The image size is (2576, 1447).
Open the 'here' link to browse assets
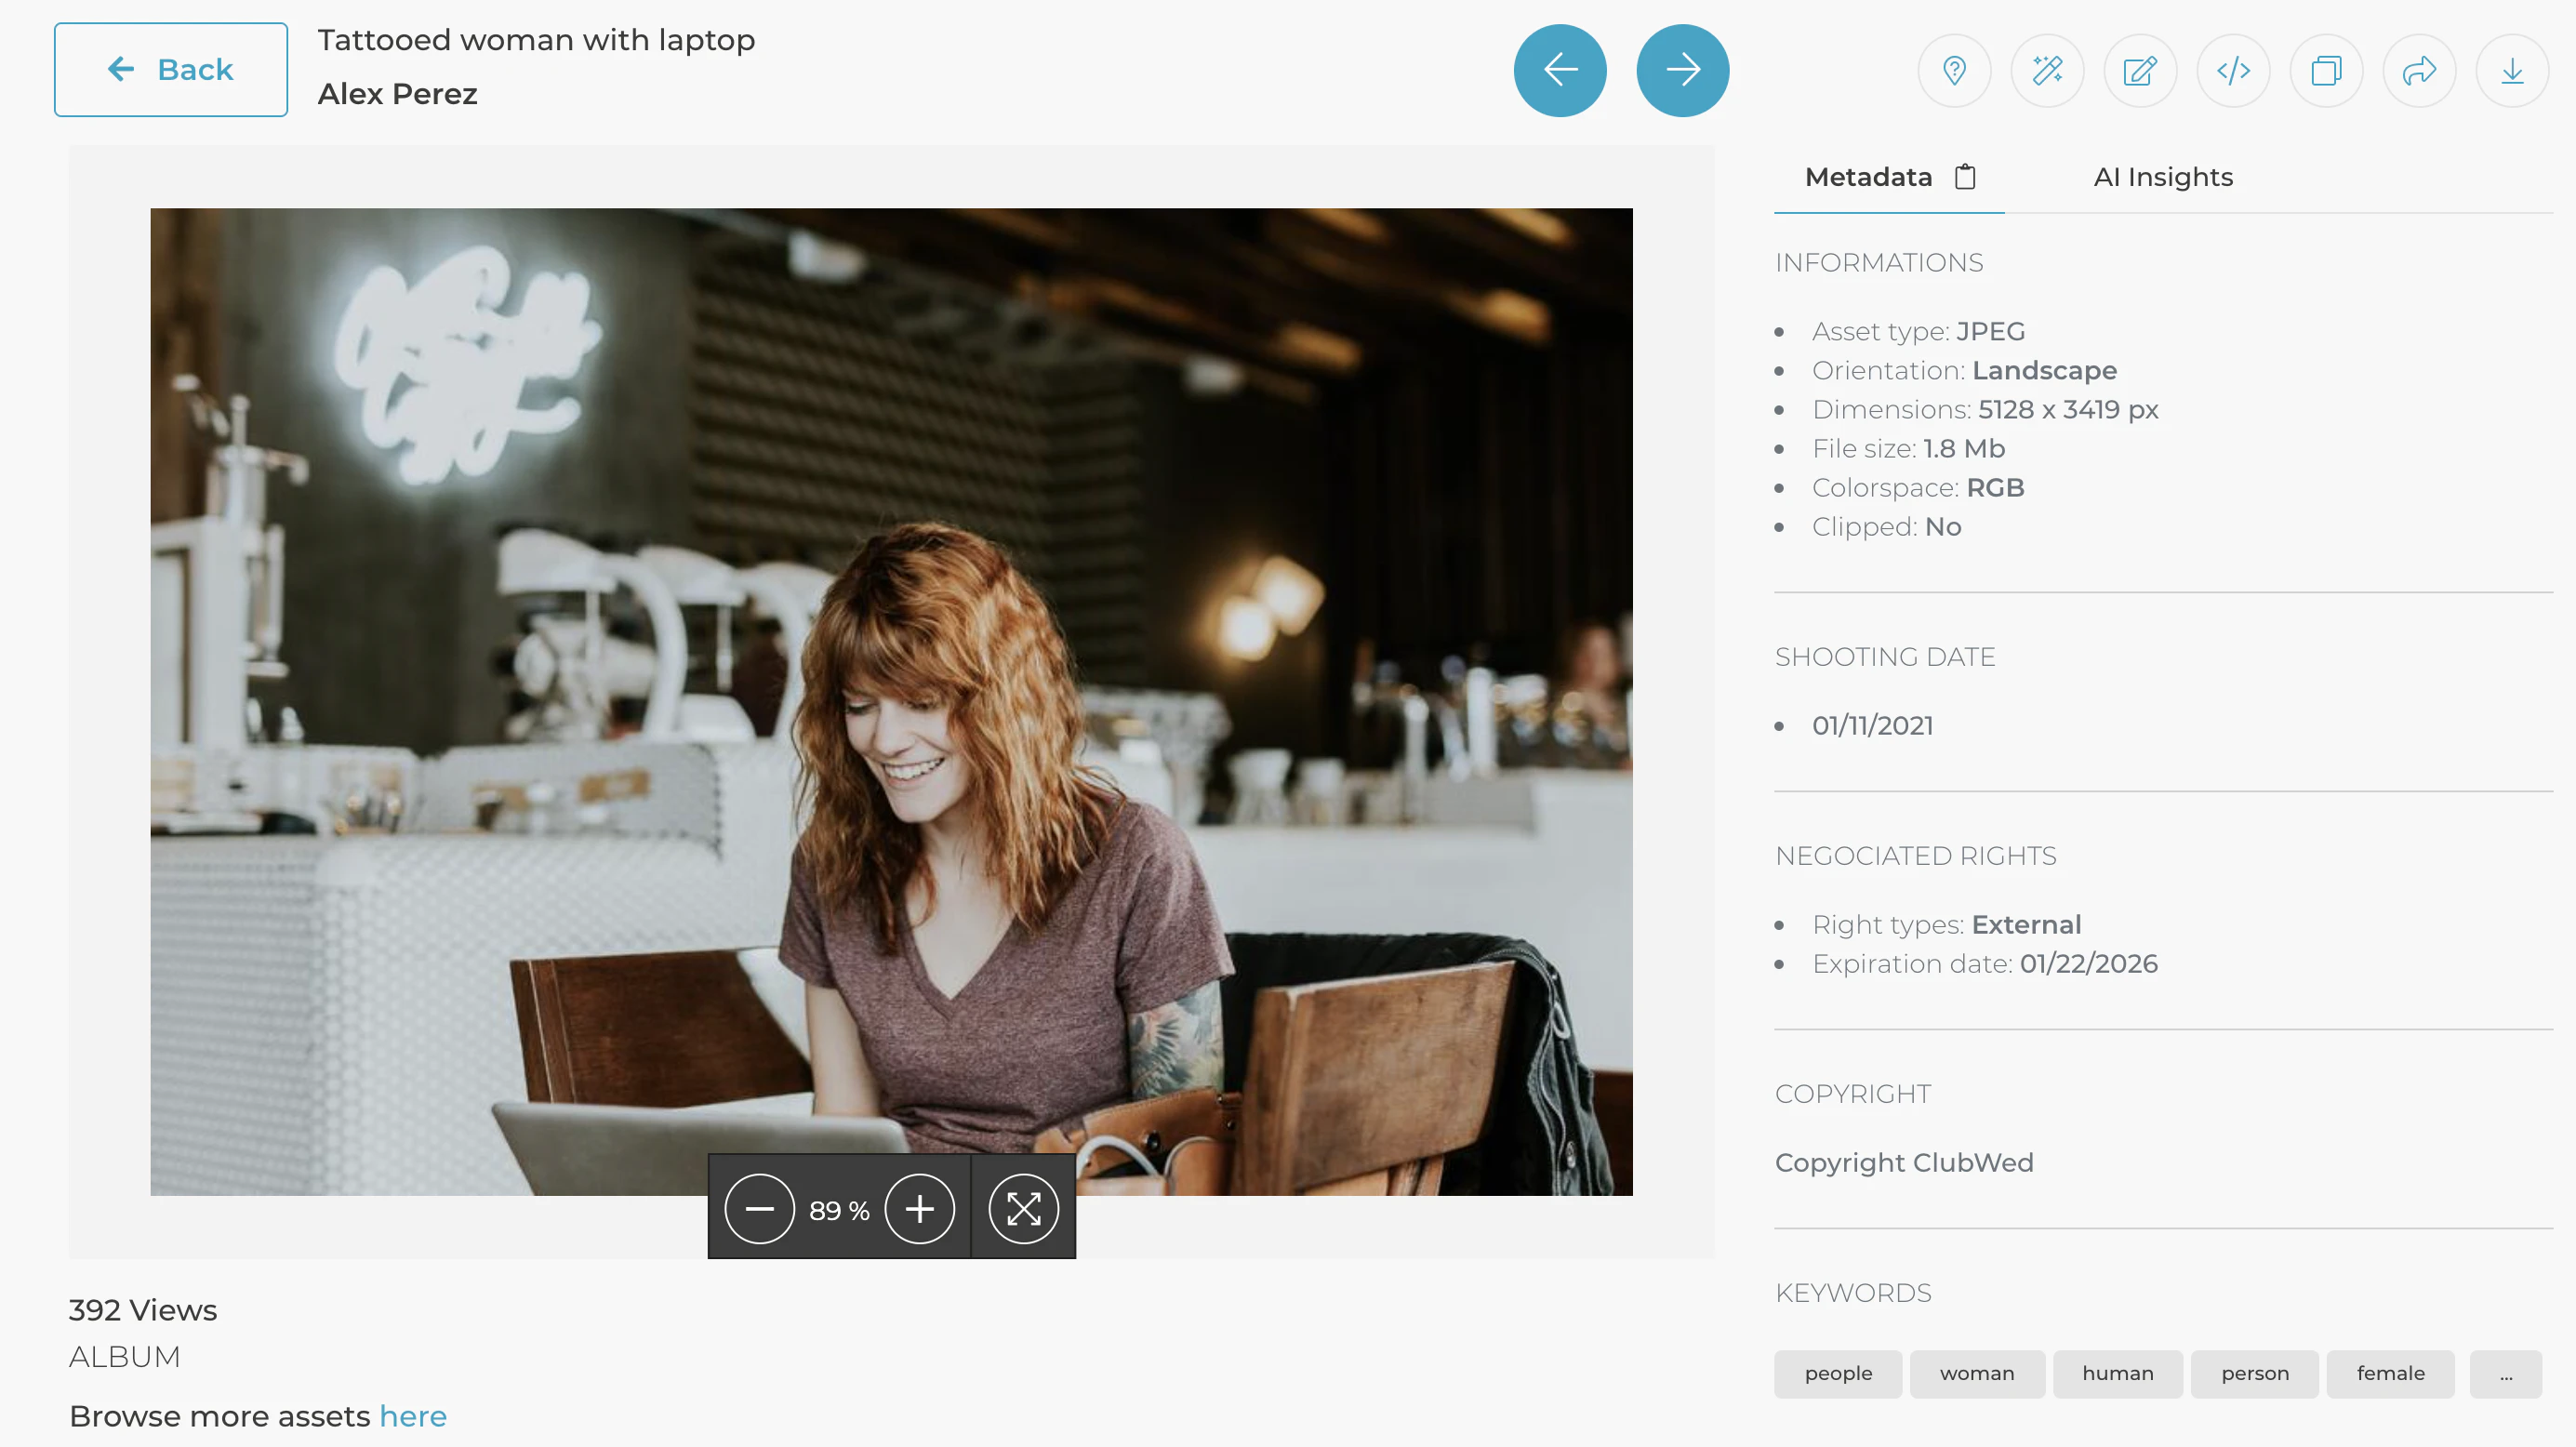[412, 1415]
